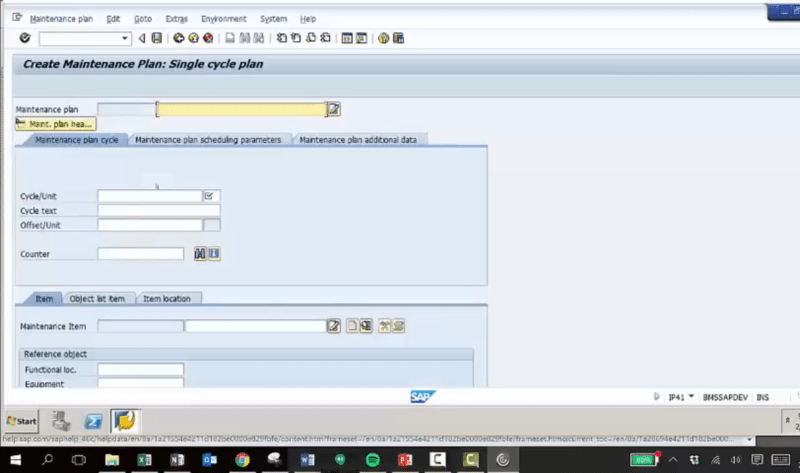Show hidden system tray icons chevron
This screenshot has height=473, width=800.
[x=673, y=460]
